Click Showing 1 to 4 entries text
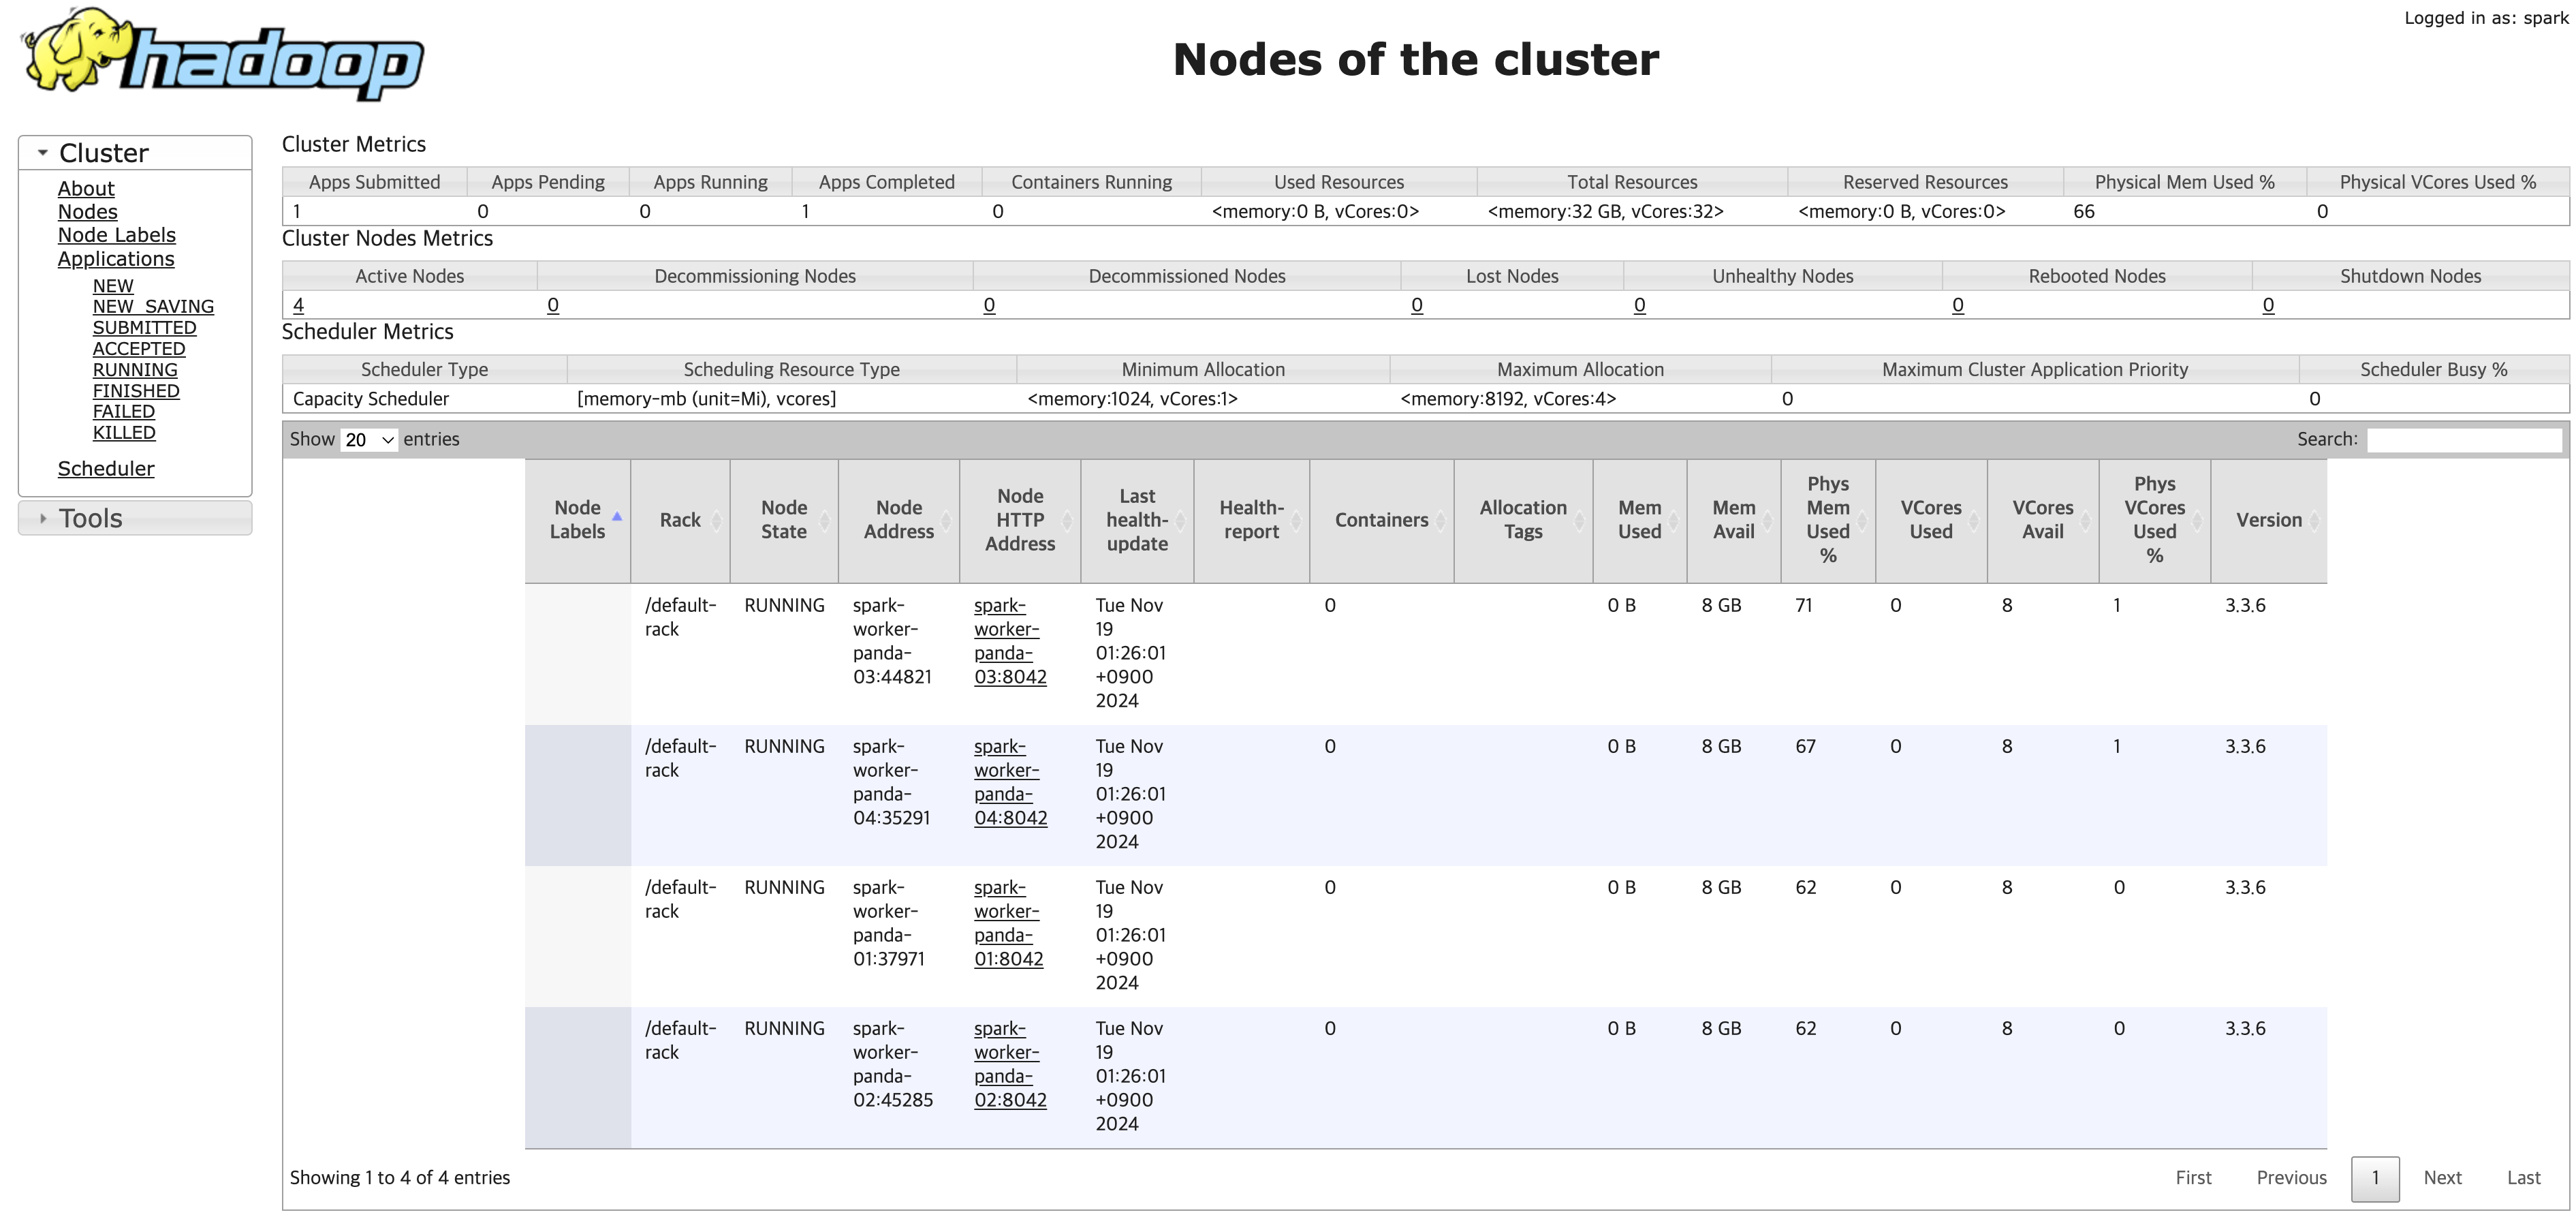Image resolution: width=2576 pixels, height=1219 pixels. click(x=400, y=1178)
